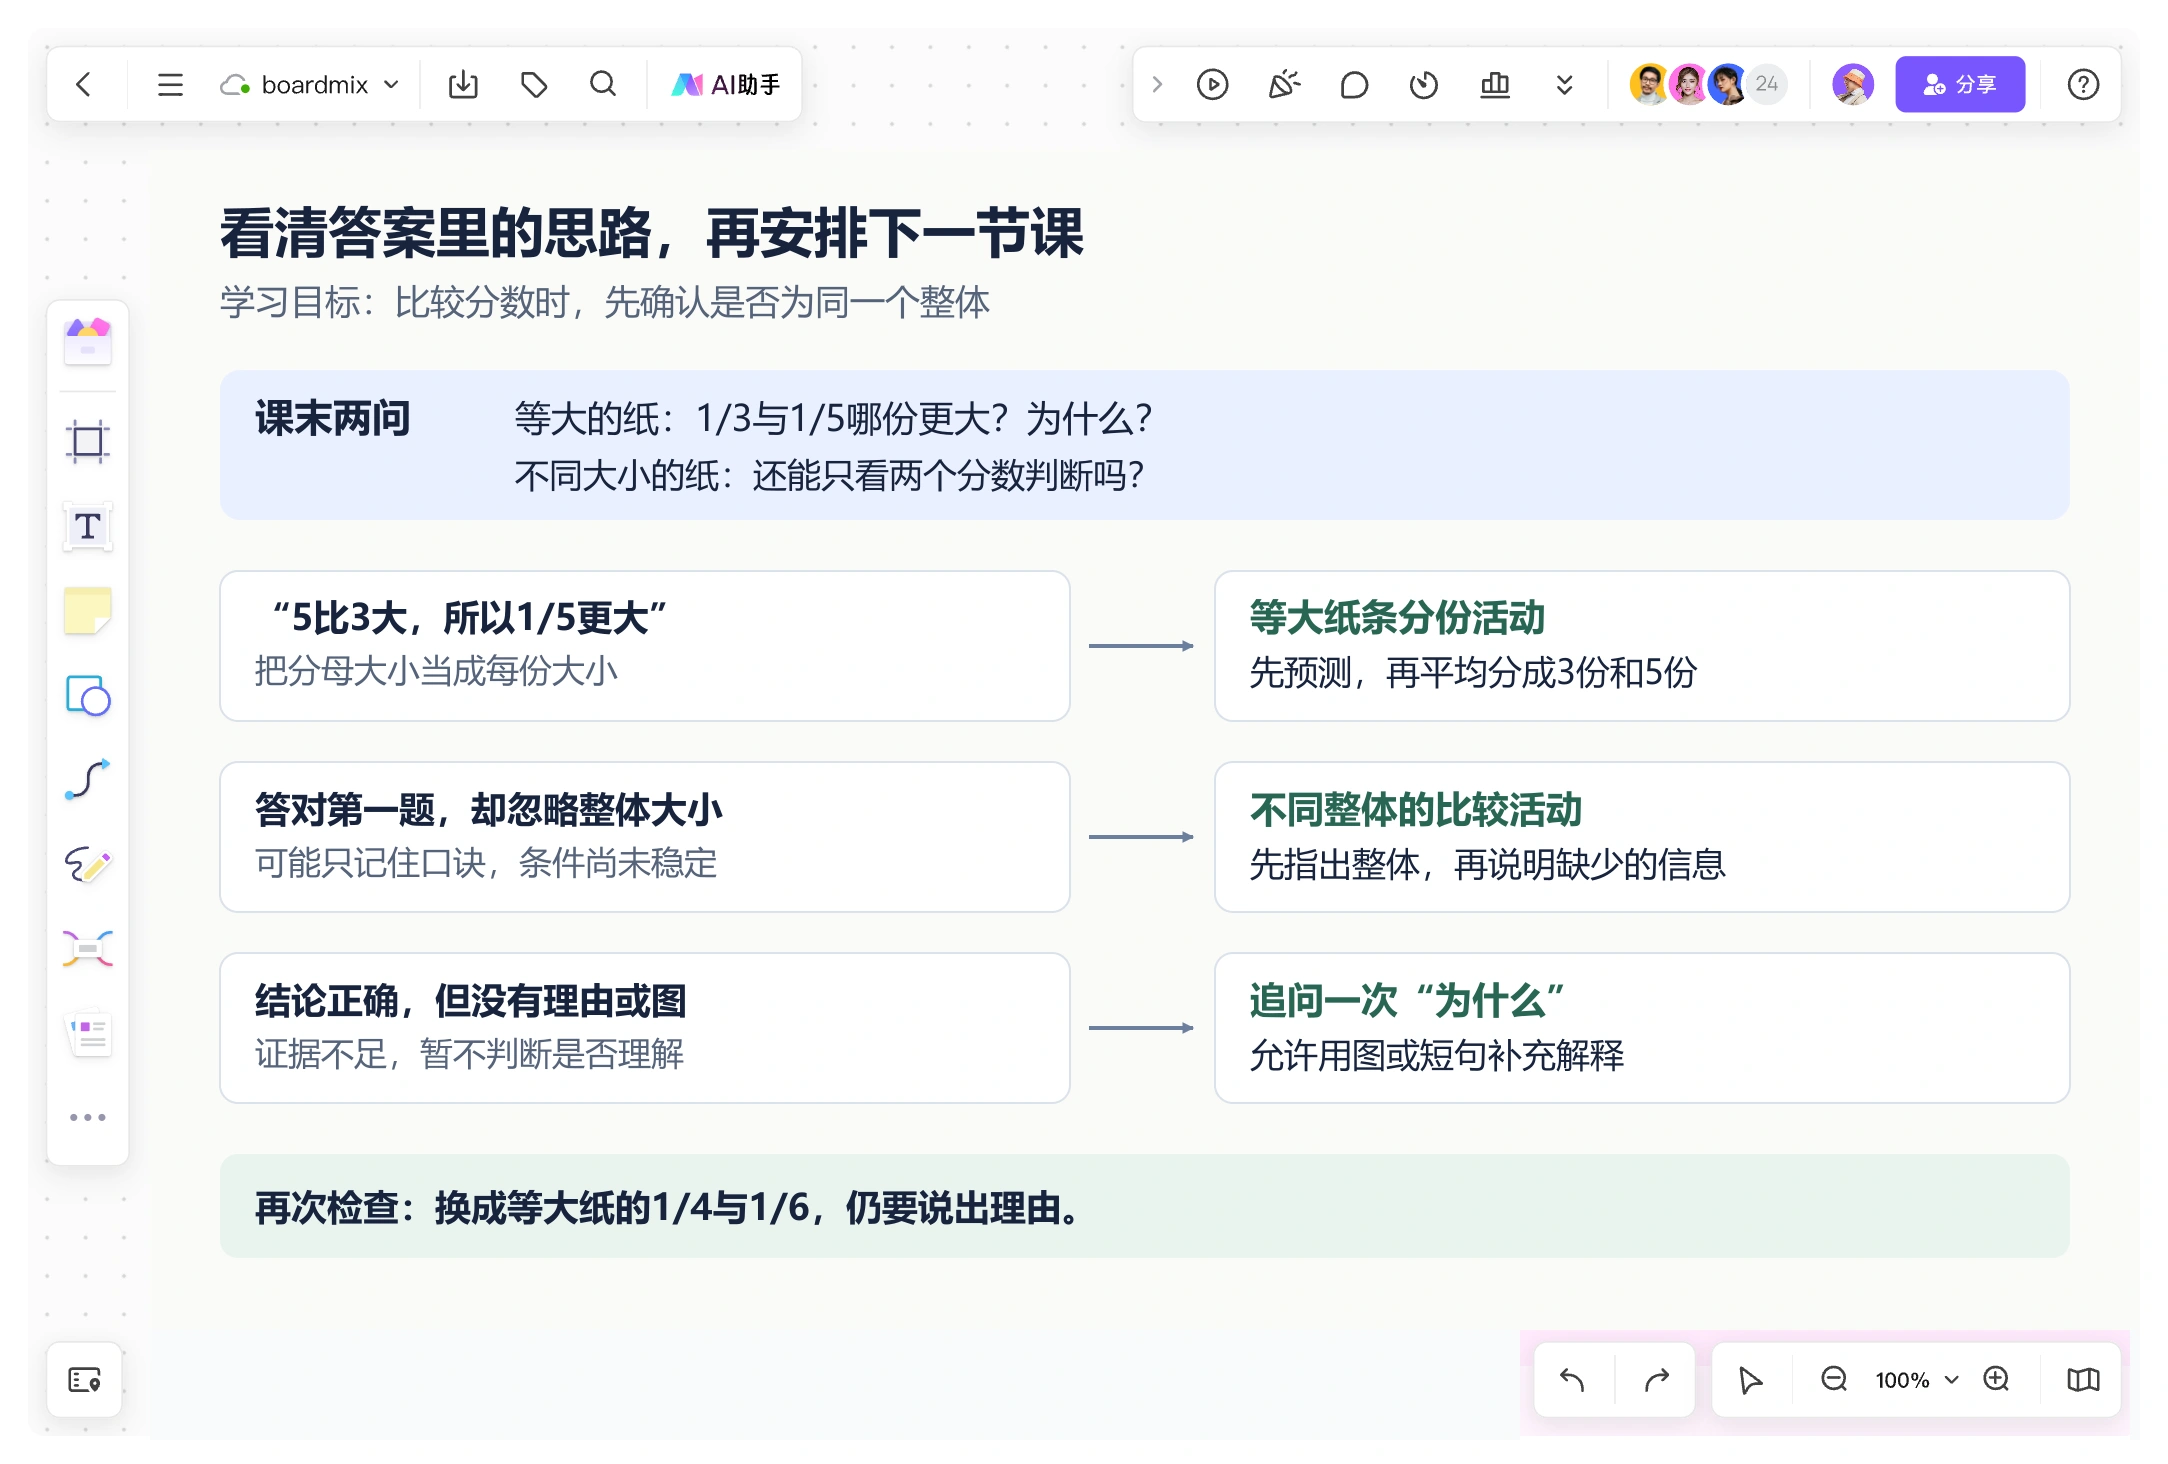The image size is (2168, 1464).
Task: Start presentation play mode
Action: (x=1212, y=85)
